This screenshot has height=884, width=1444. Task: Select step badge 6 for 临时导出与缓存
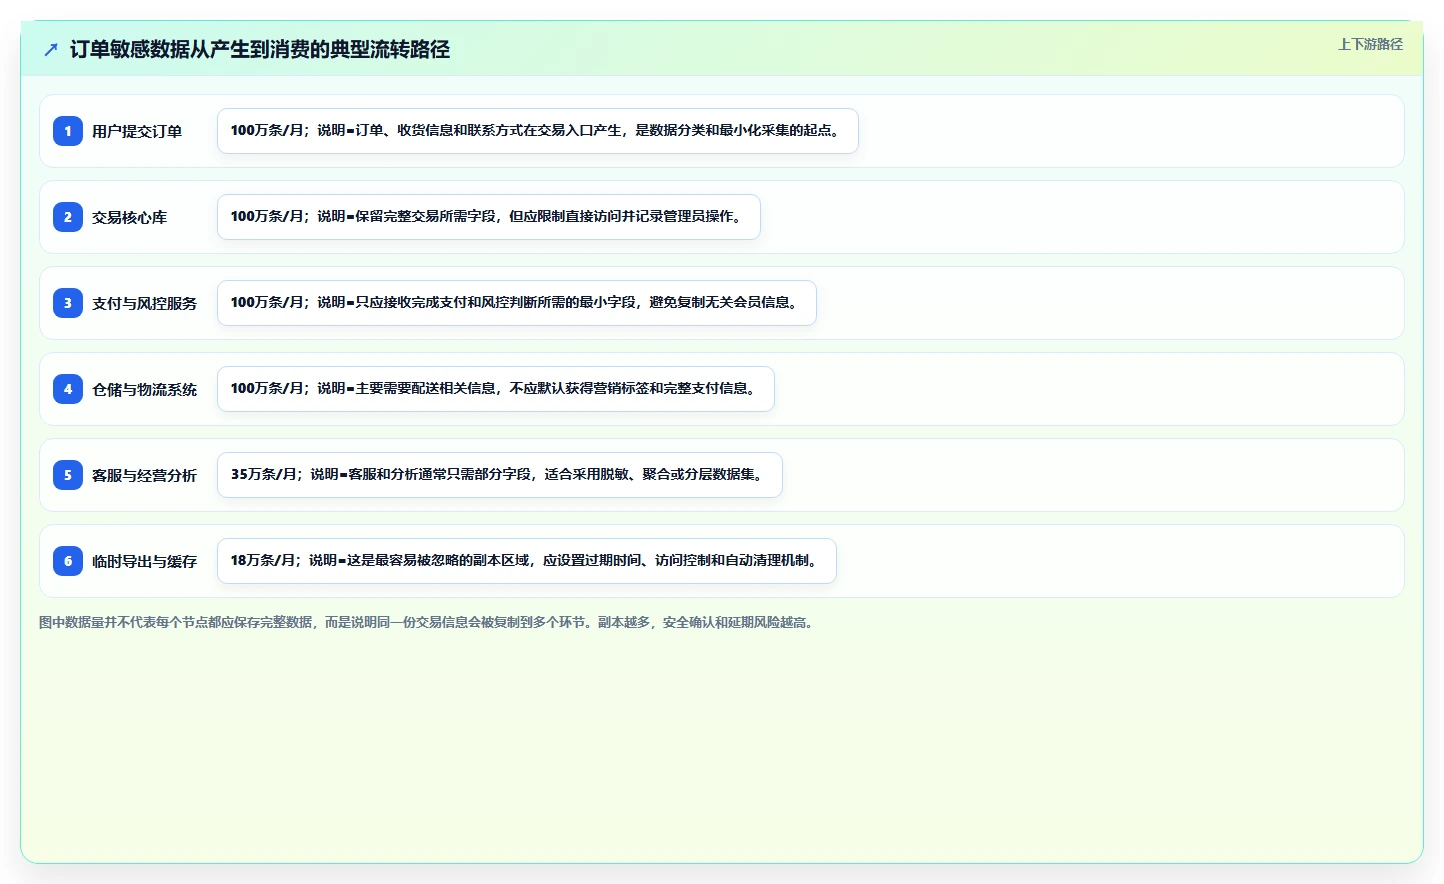coord(68,561)
